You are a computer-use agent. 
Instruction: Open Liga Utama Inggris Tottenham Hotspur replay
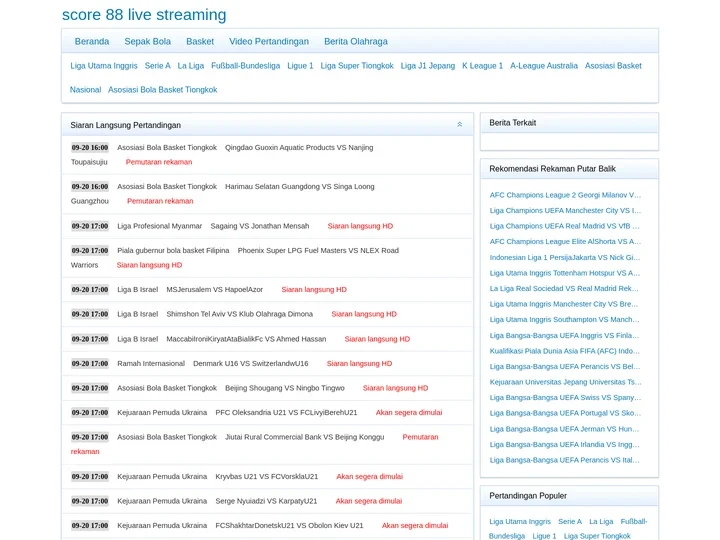[x=565, y=273]
